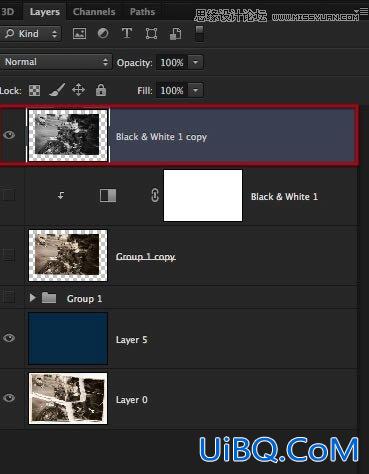Lock all padlock icon
369x474 pixels.
pos(101,90)
